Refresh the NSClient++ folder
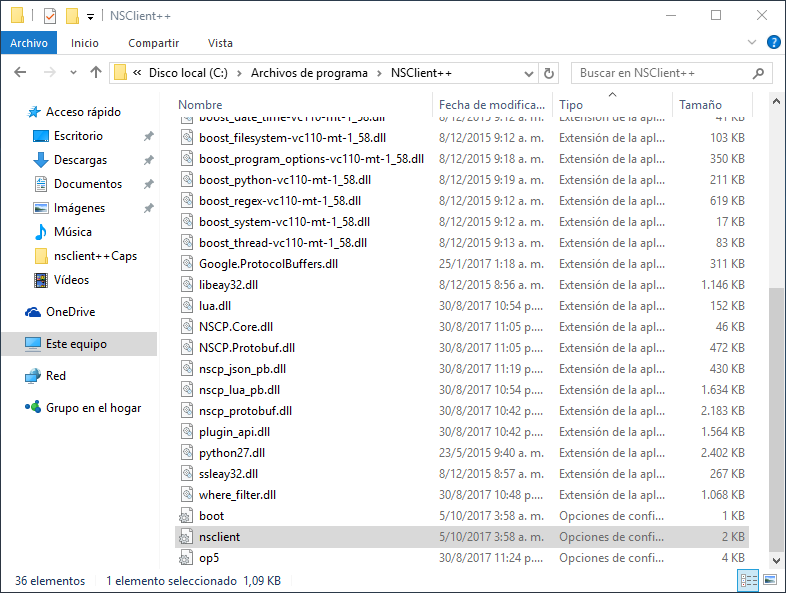 [x=548, y=74]
